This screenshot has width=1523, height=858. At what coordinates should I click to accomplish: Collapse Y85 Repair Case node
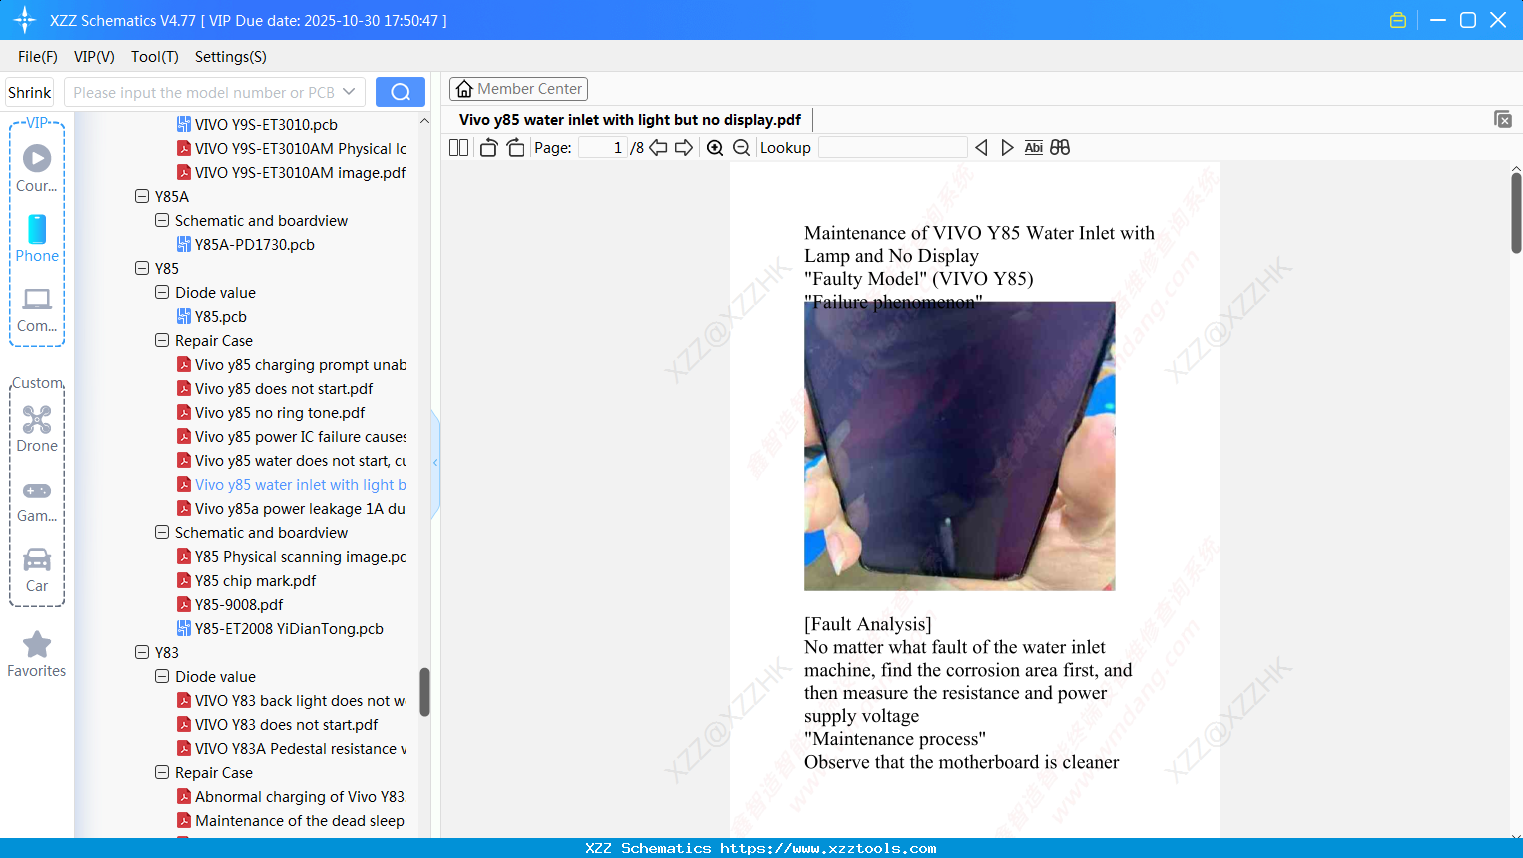click(162, 340)
